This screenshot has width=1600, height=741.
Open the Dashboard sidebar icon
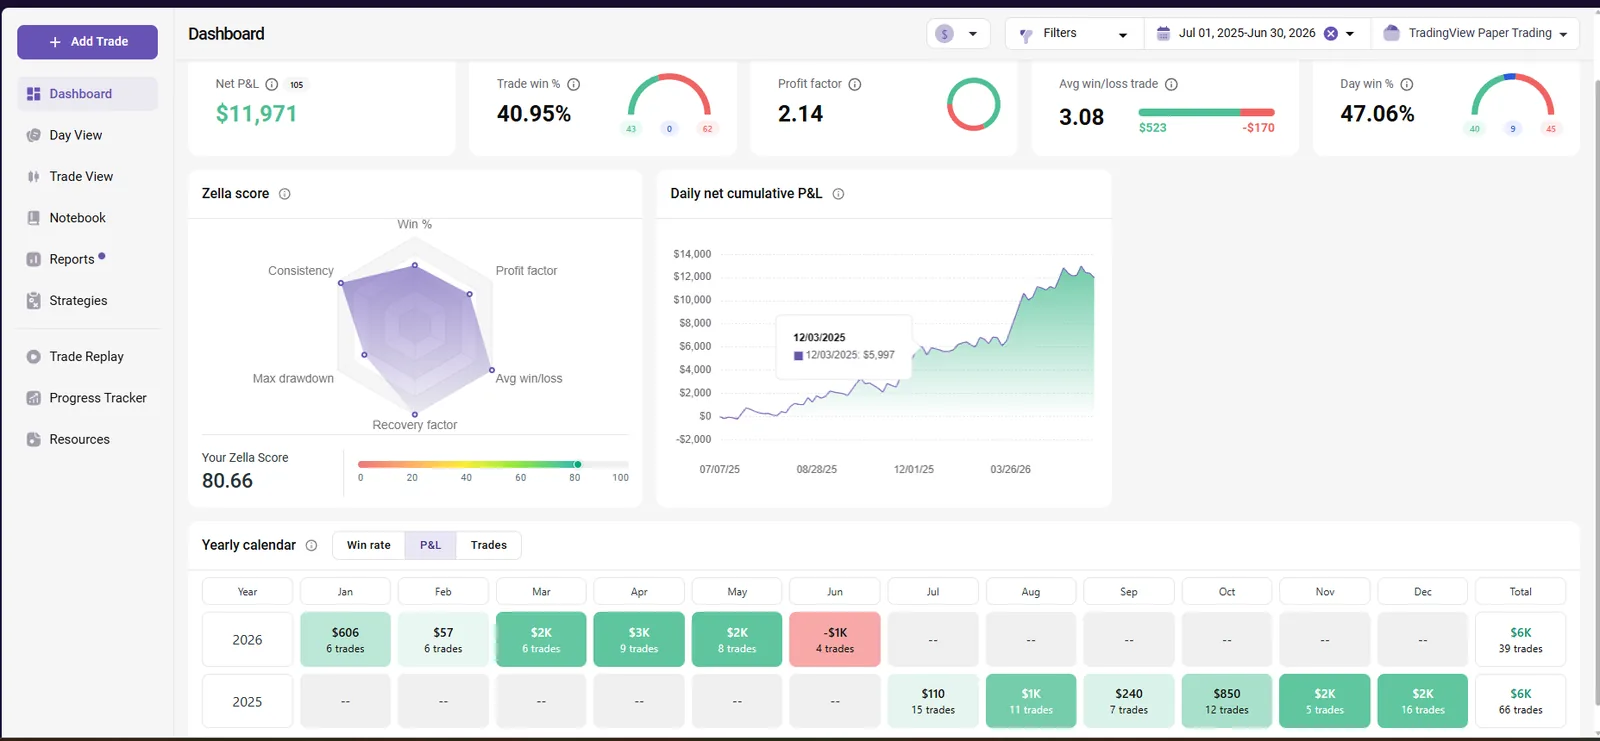(33, 94)
